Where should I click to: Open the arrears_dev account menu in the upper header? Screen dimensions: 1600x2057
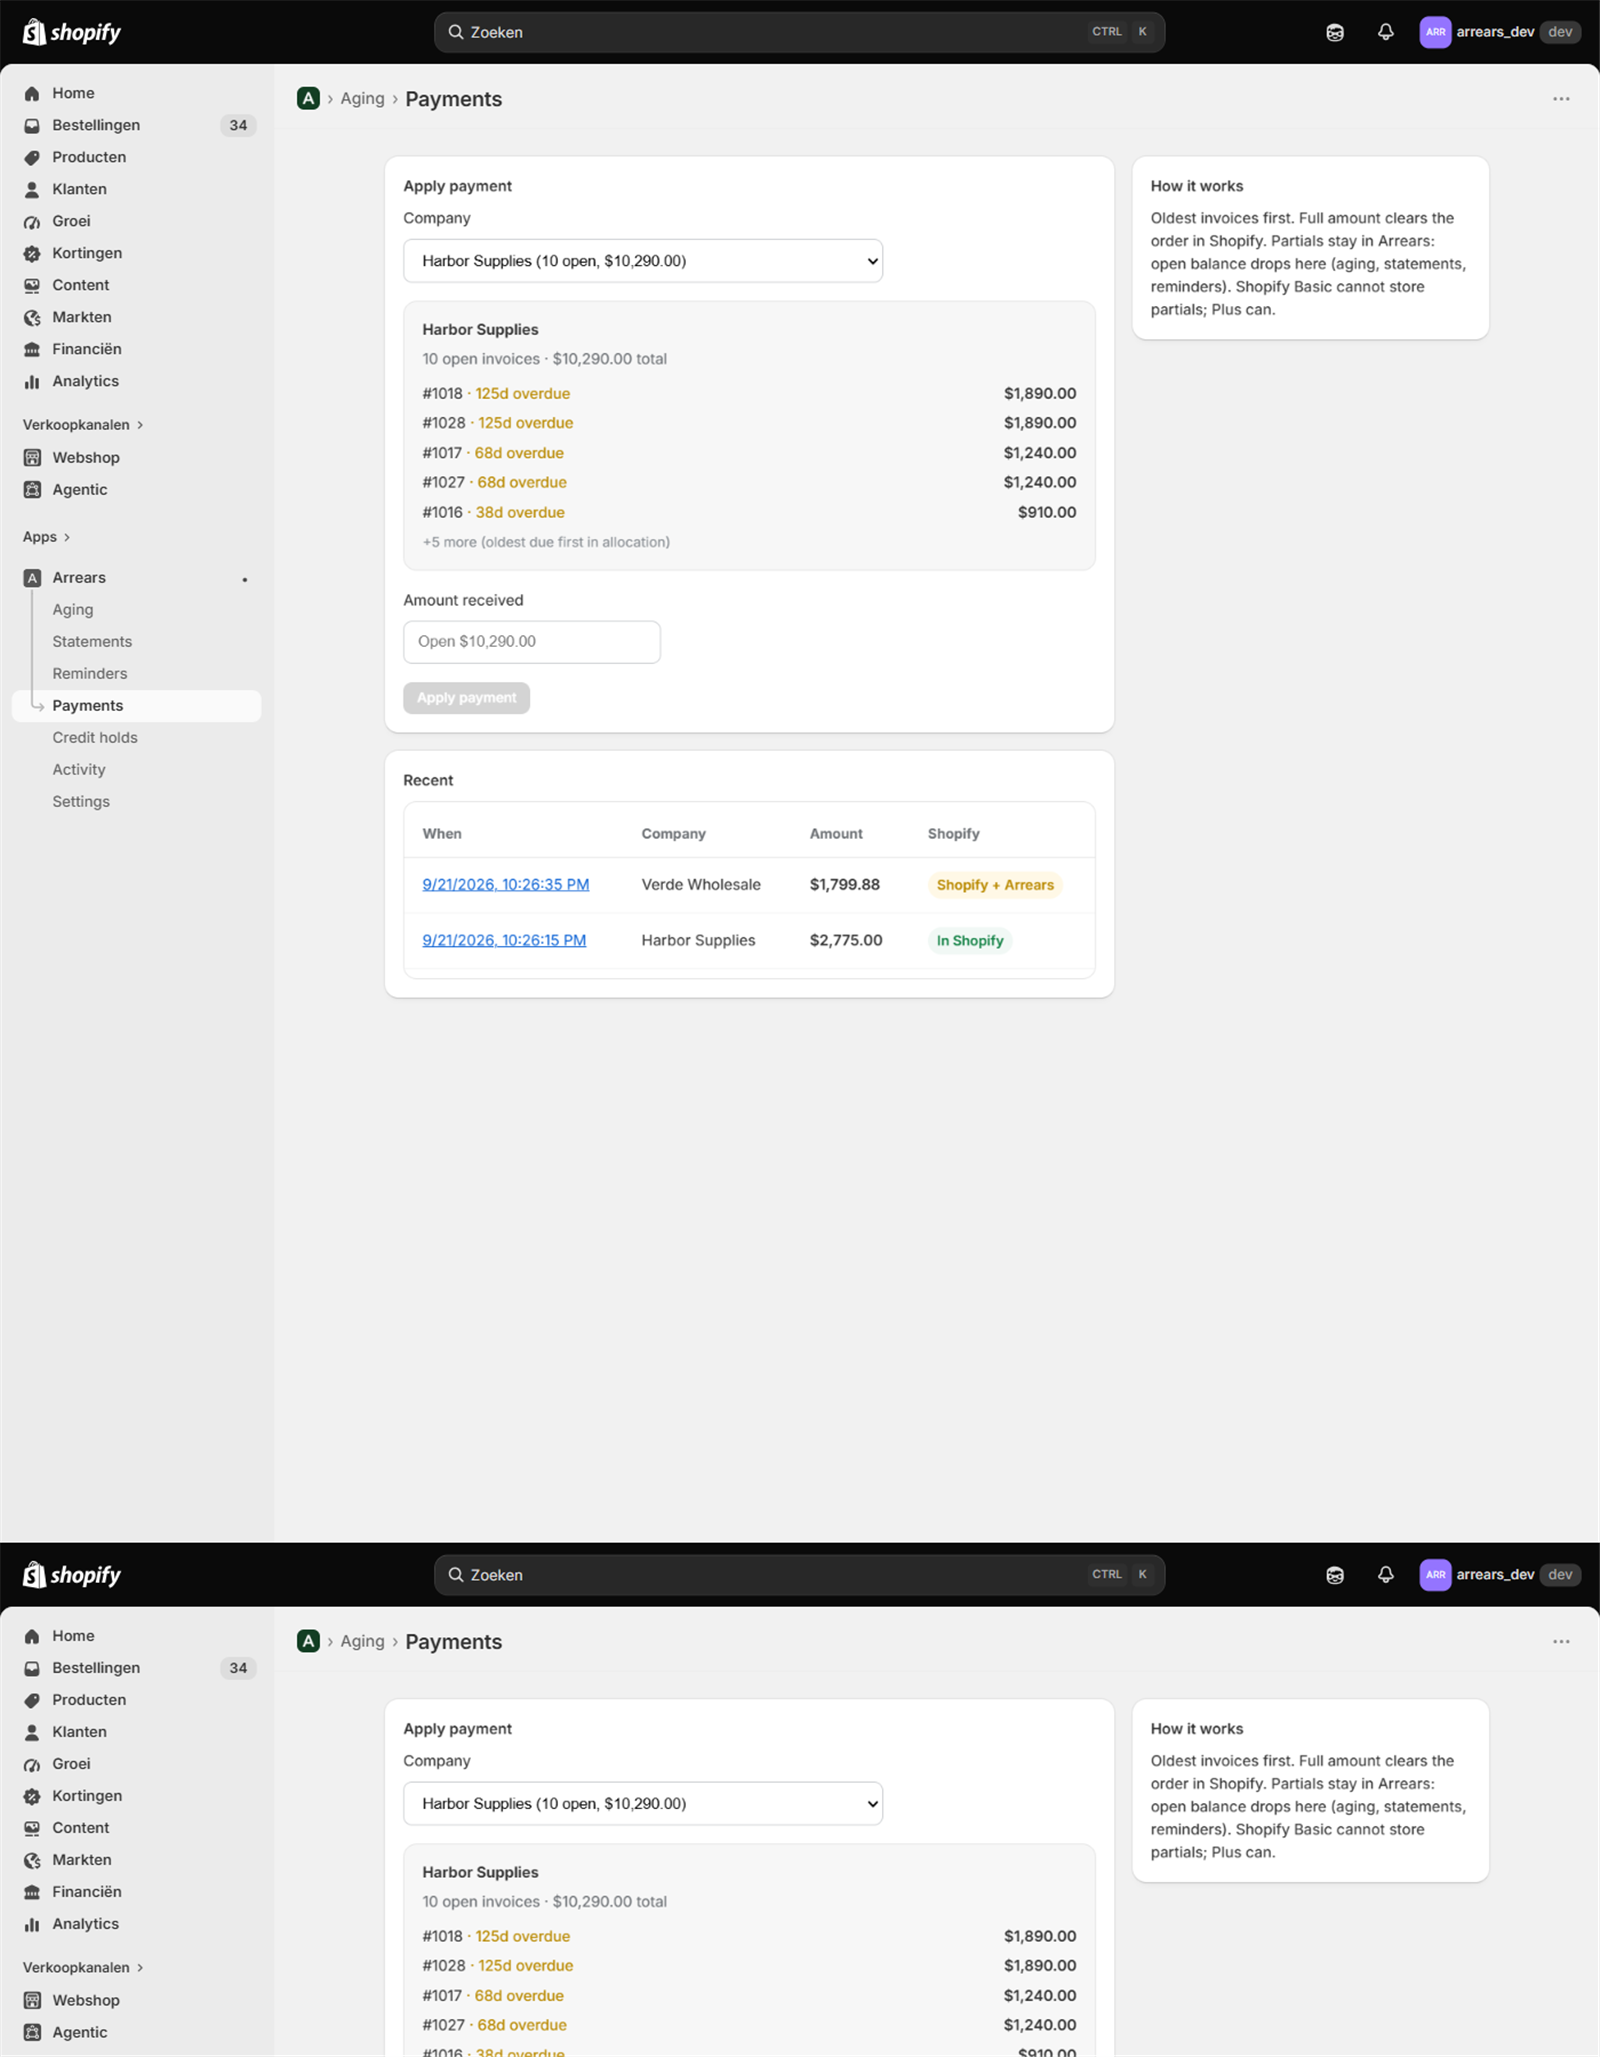tap(1500, 32)
